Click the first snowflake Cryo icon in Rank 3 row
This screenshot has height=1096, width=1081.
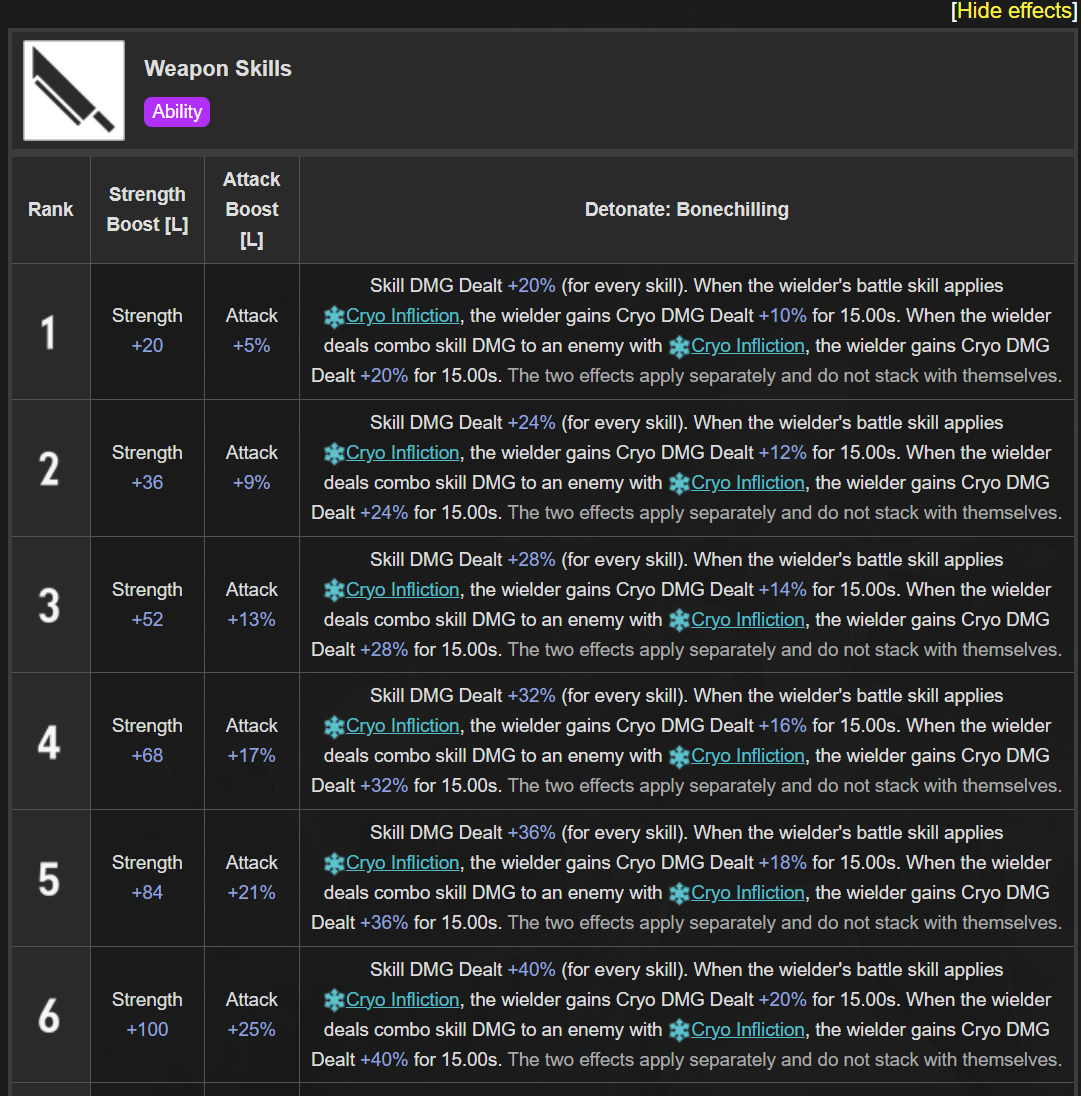click(x=334, y=591)
